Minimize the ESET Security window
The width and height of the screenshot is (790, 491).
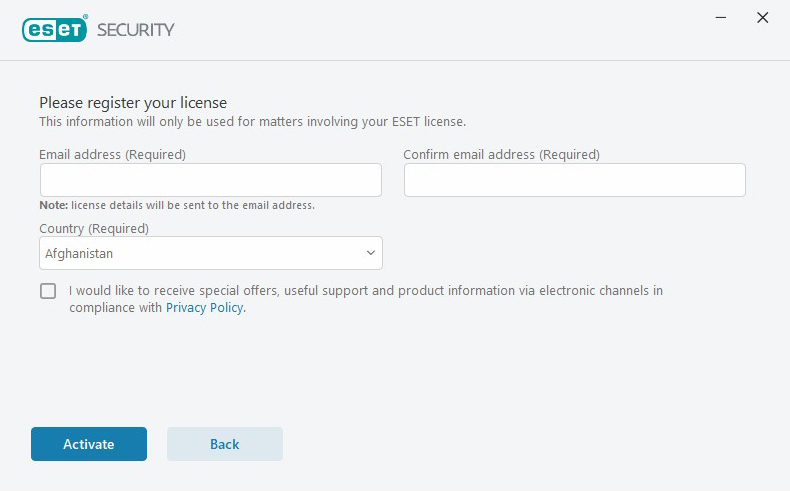[x=721, y=18]
